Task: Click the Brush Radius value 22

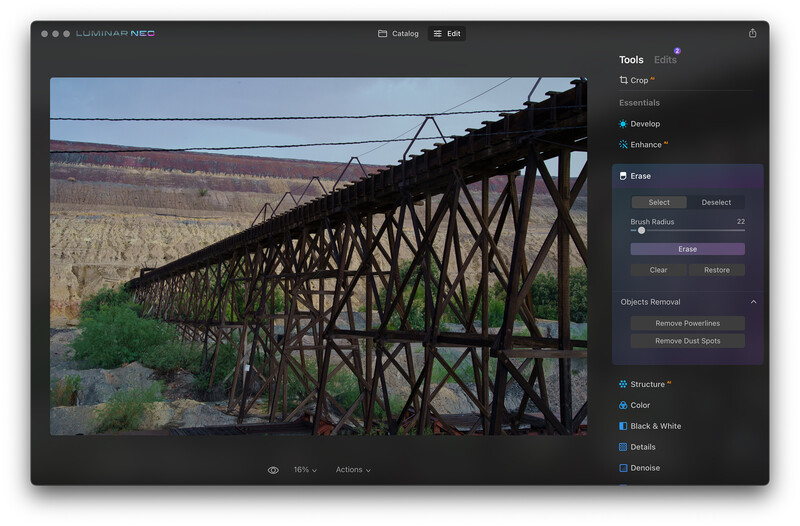Action: tap(740, 221)
